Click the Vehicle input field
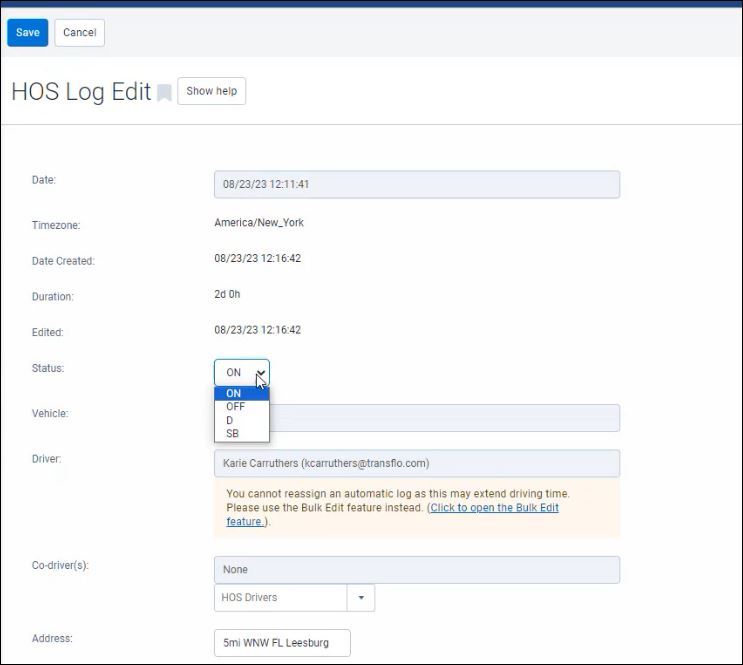This screenshot has width=743, height=665. click(444, 418)
